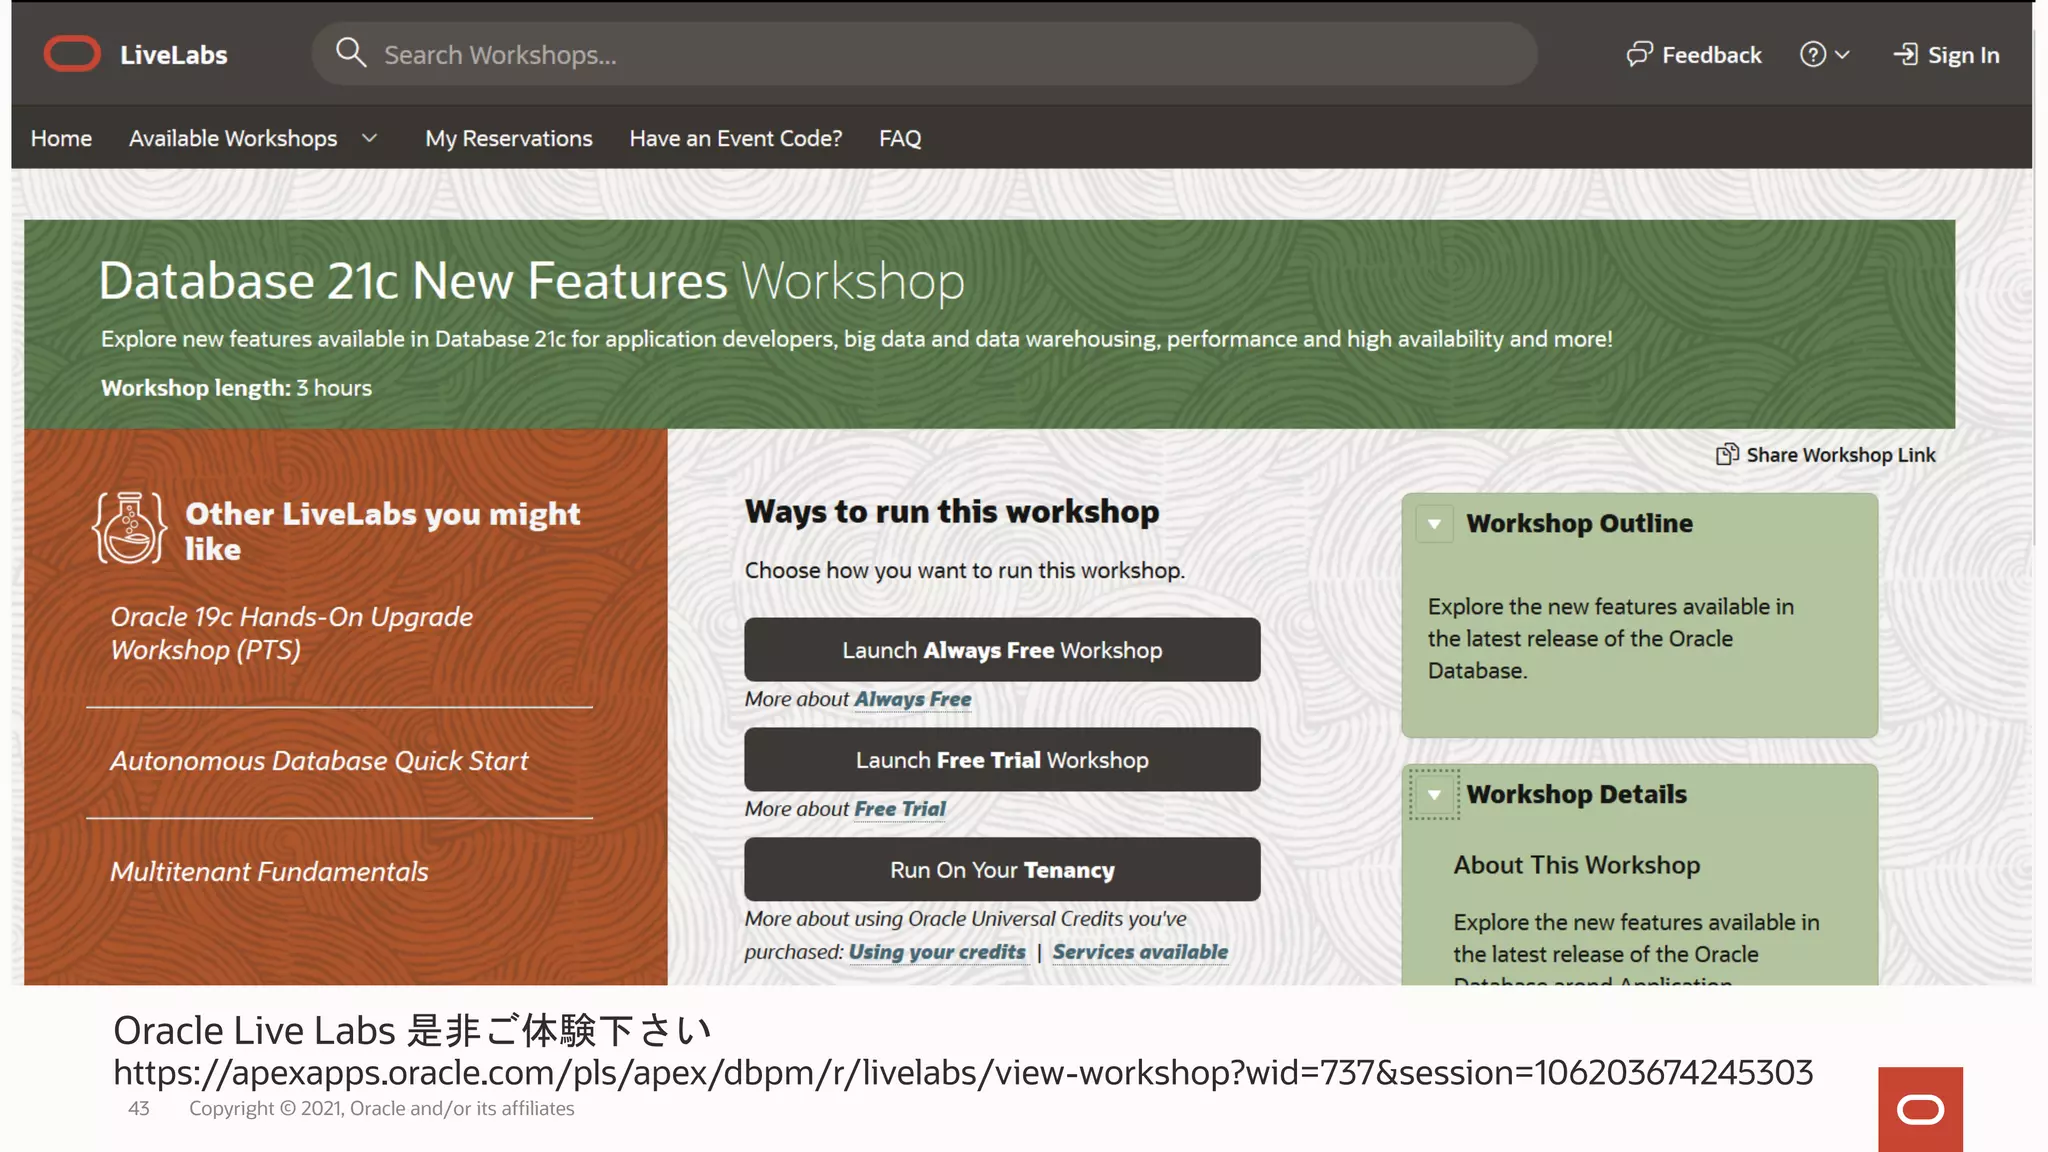Click the apexapps.oracle.com workshop URL
The width and height of the screenshot is (2048, 1152).
963,1072
